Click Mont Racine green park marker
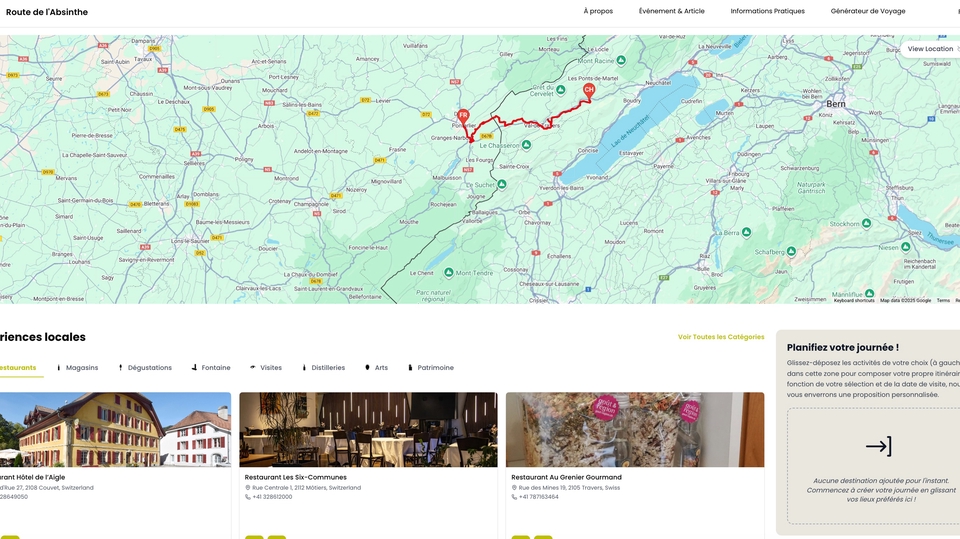This screenshot has width=960, height=539. point(621,60)
